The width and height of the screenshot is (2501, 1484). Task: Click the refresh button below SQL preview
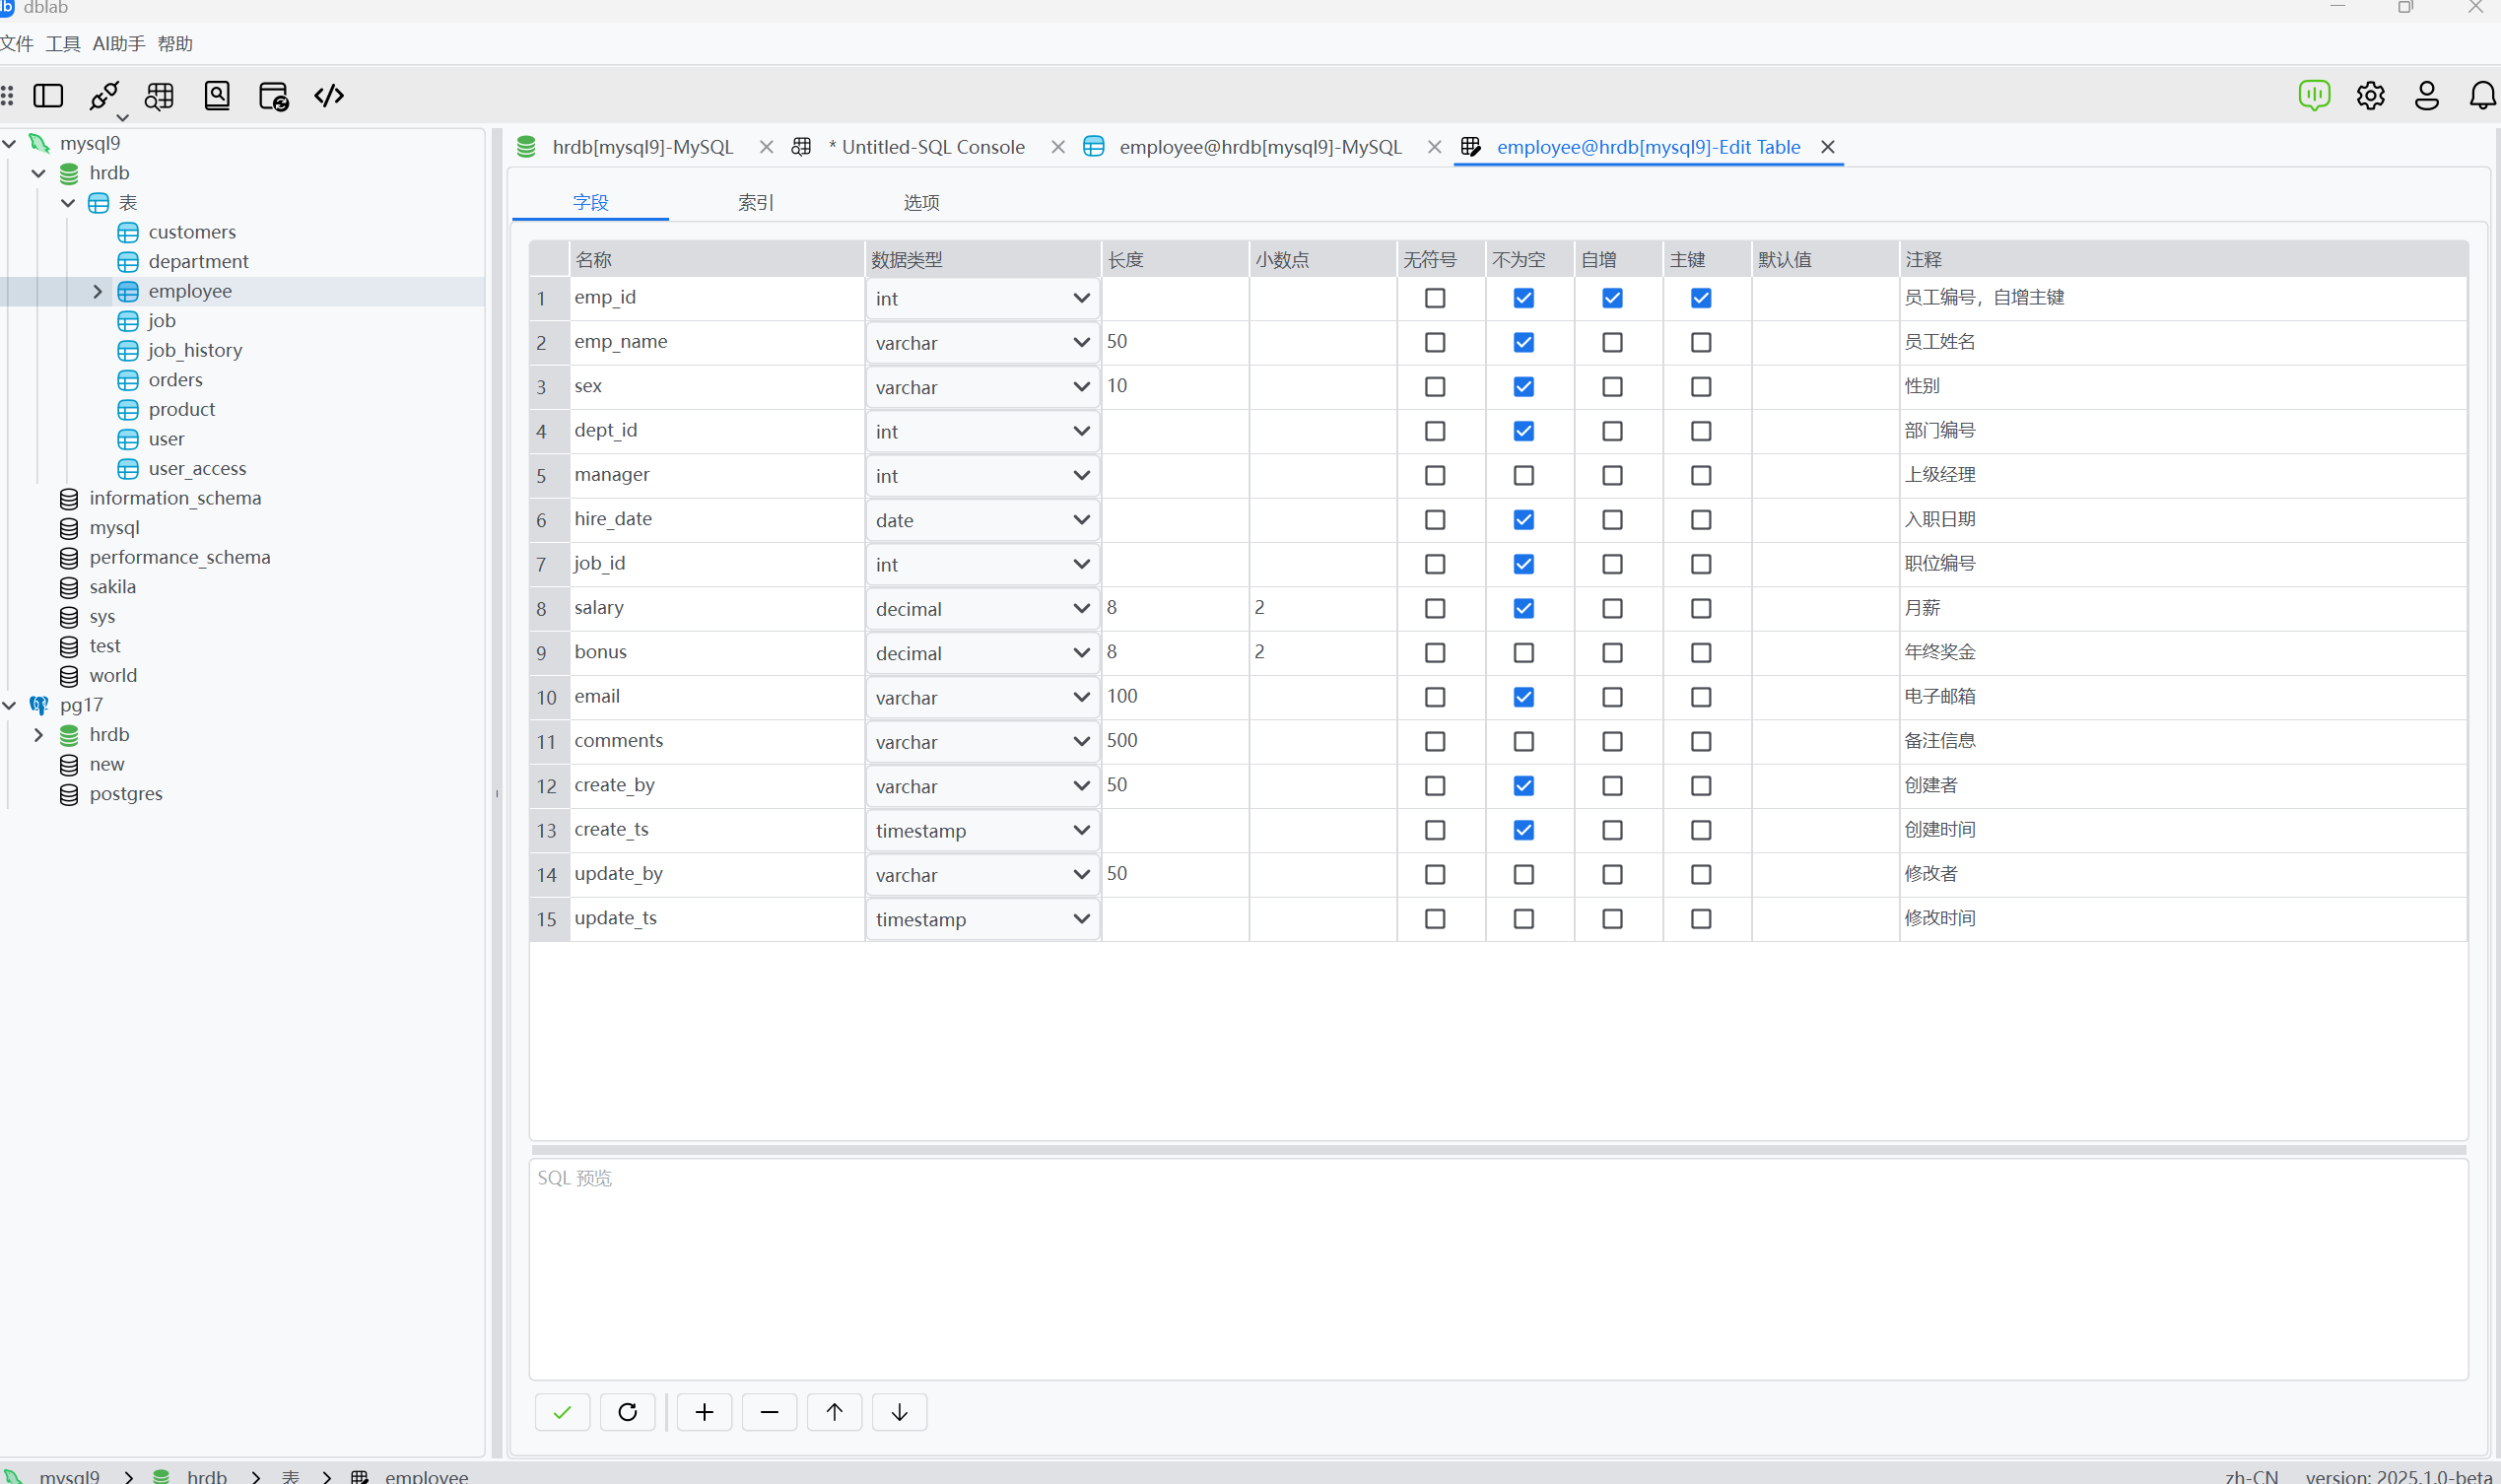point(627,1412)
